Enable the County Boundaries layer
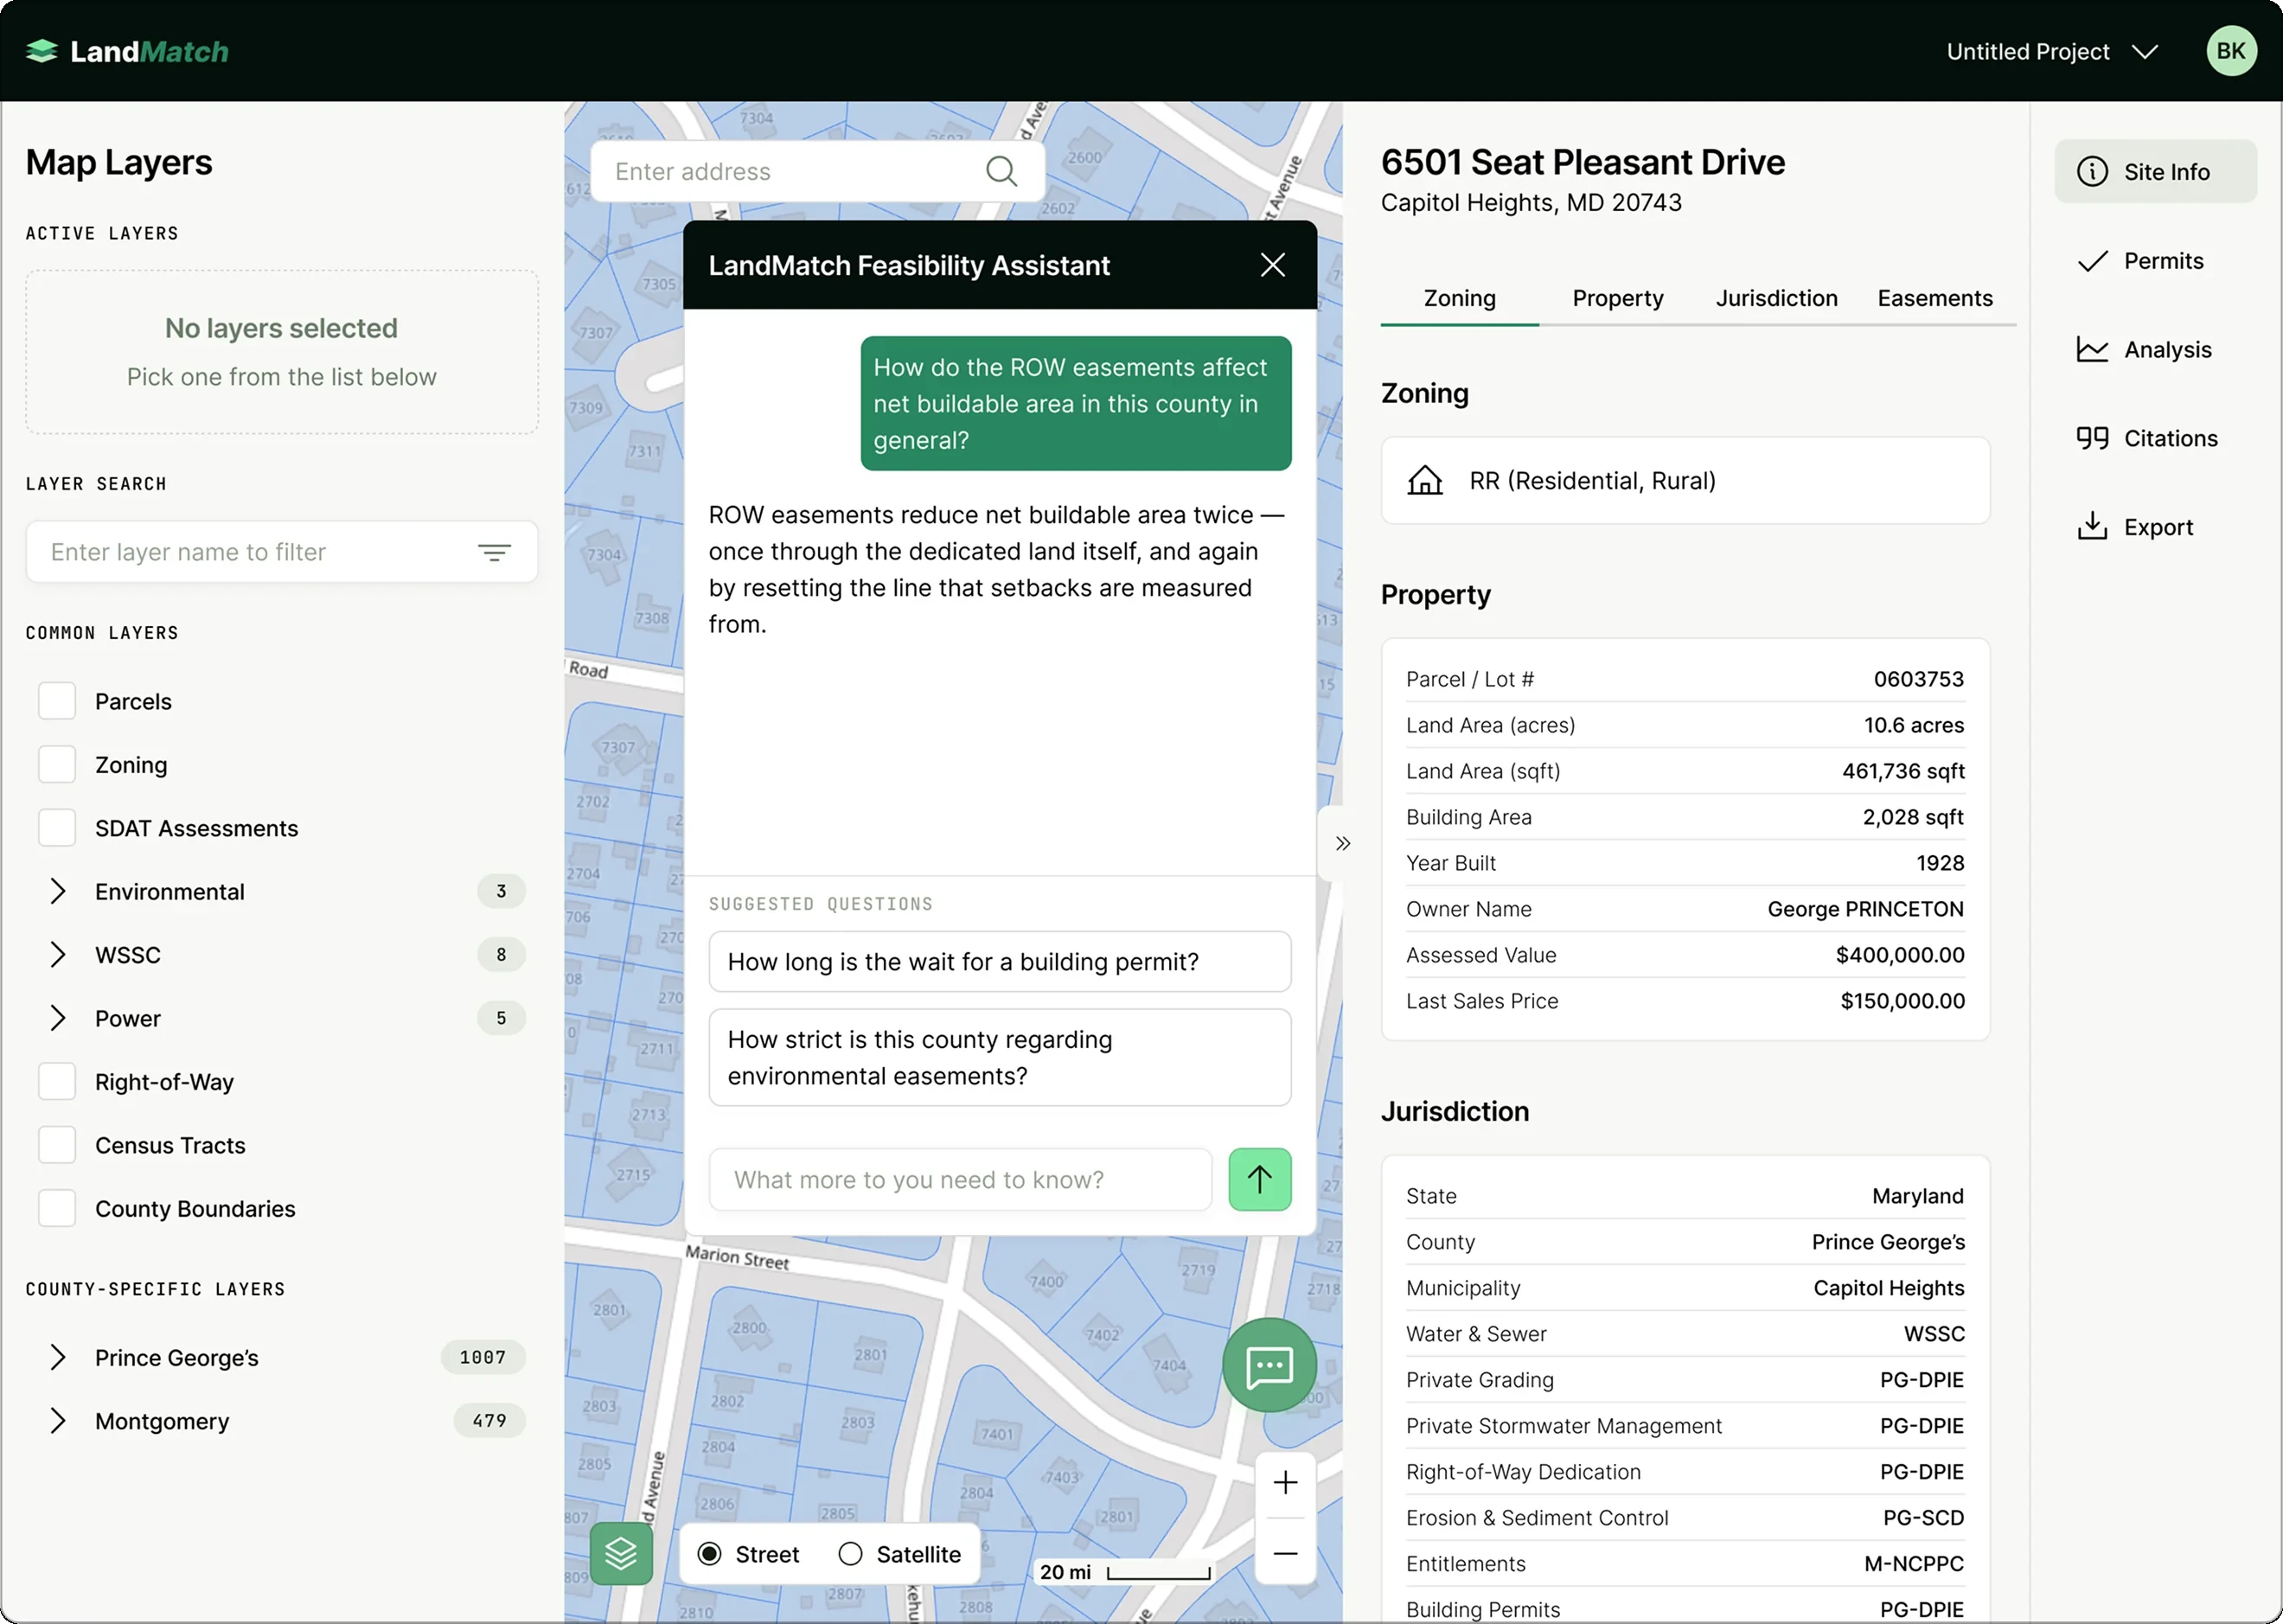 click(x=57, y=1208)
